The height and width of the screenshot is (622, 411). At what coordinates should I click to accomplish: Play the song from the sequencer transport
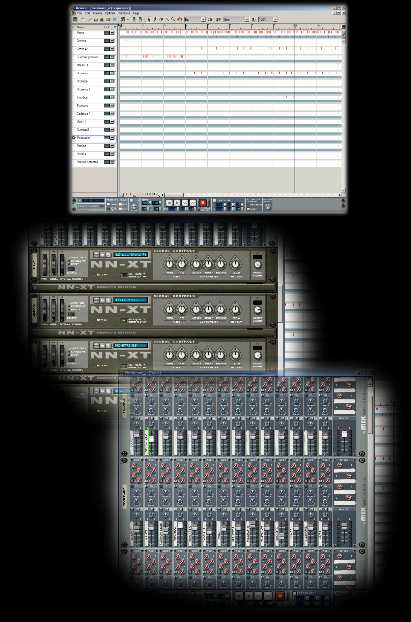[x=177, y=203]
